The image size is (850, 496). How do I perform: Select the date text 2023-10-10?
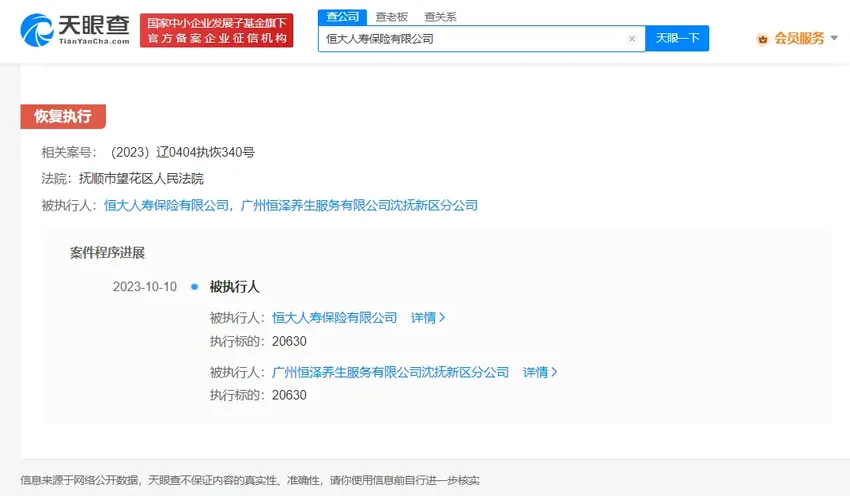coord(145,287)
